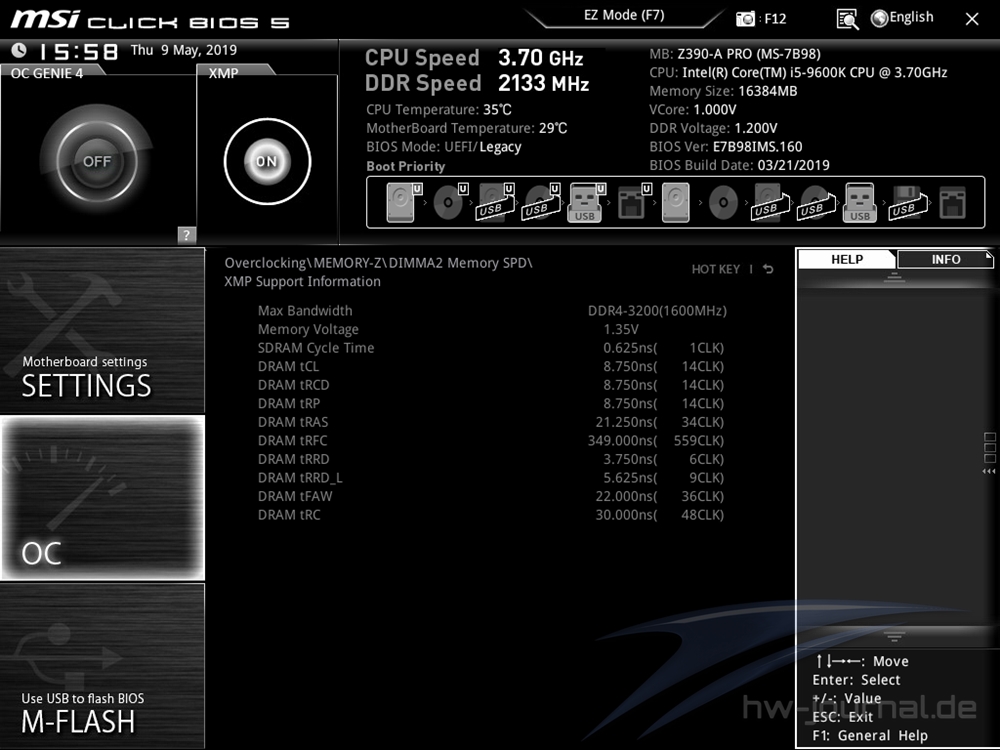The height and width of the screenshot is (750, 1000).
Task: Open the HELP tab
Action: click(847, 259)
